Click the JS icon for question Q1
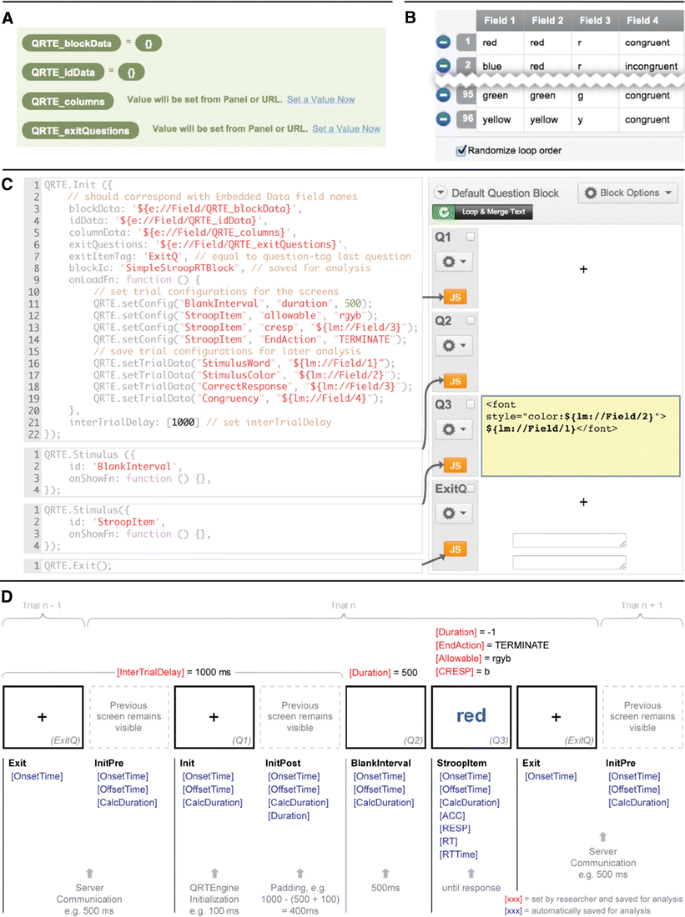The width and height of the screenshot is (685, 917). click(454, 297)
